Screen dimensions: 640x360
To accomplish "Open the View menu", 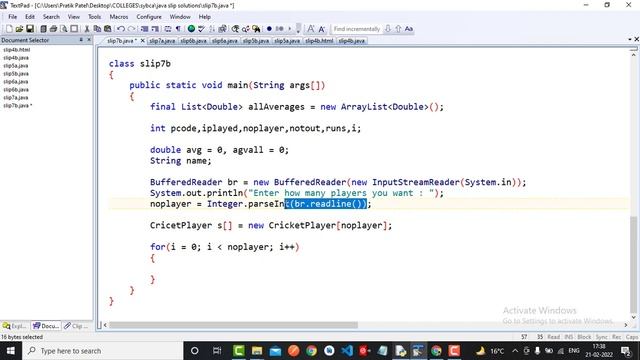I will pos(73,17).
